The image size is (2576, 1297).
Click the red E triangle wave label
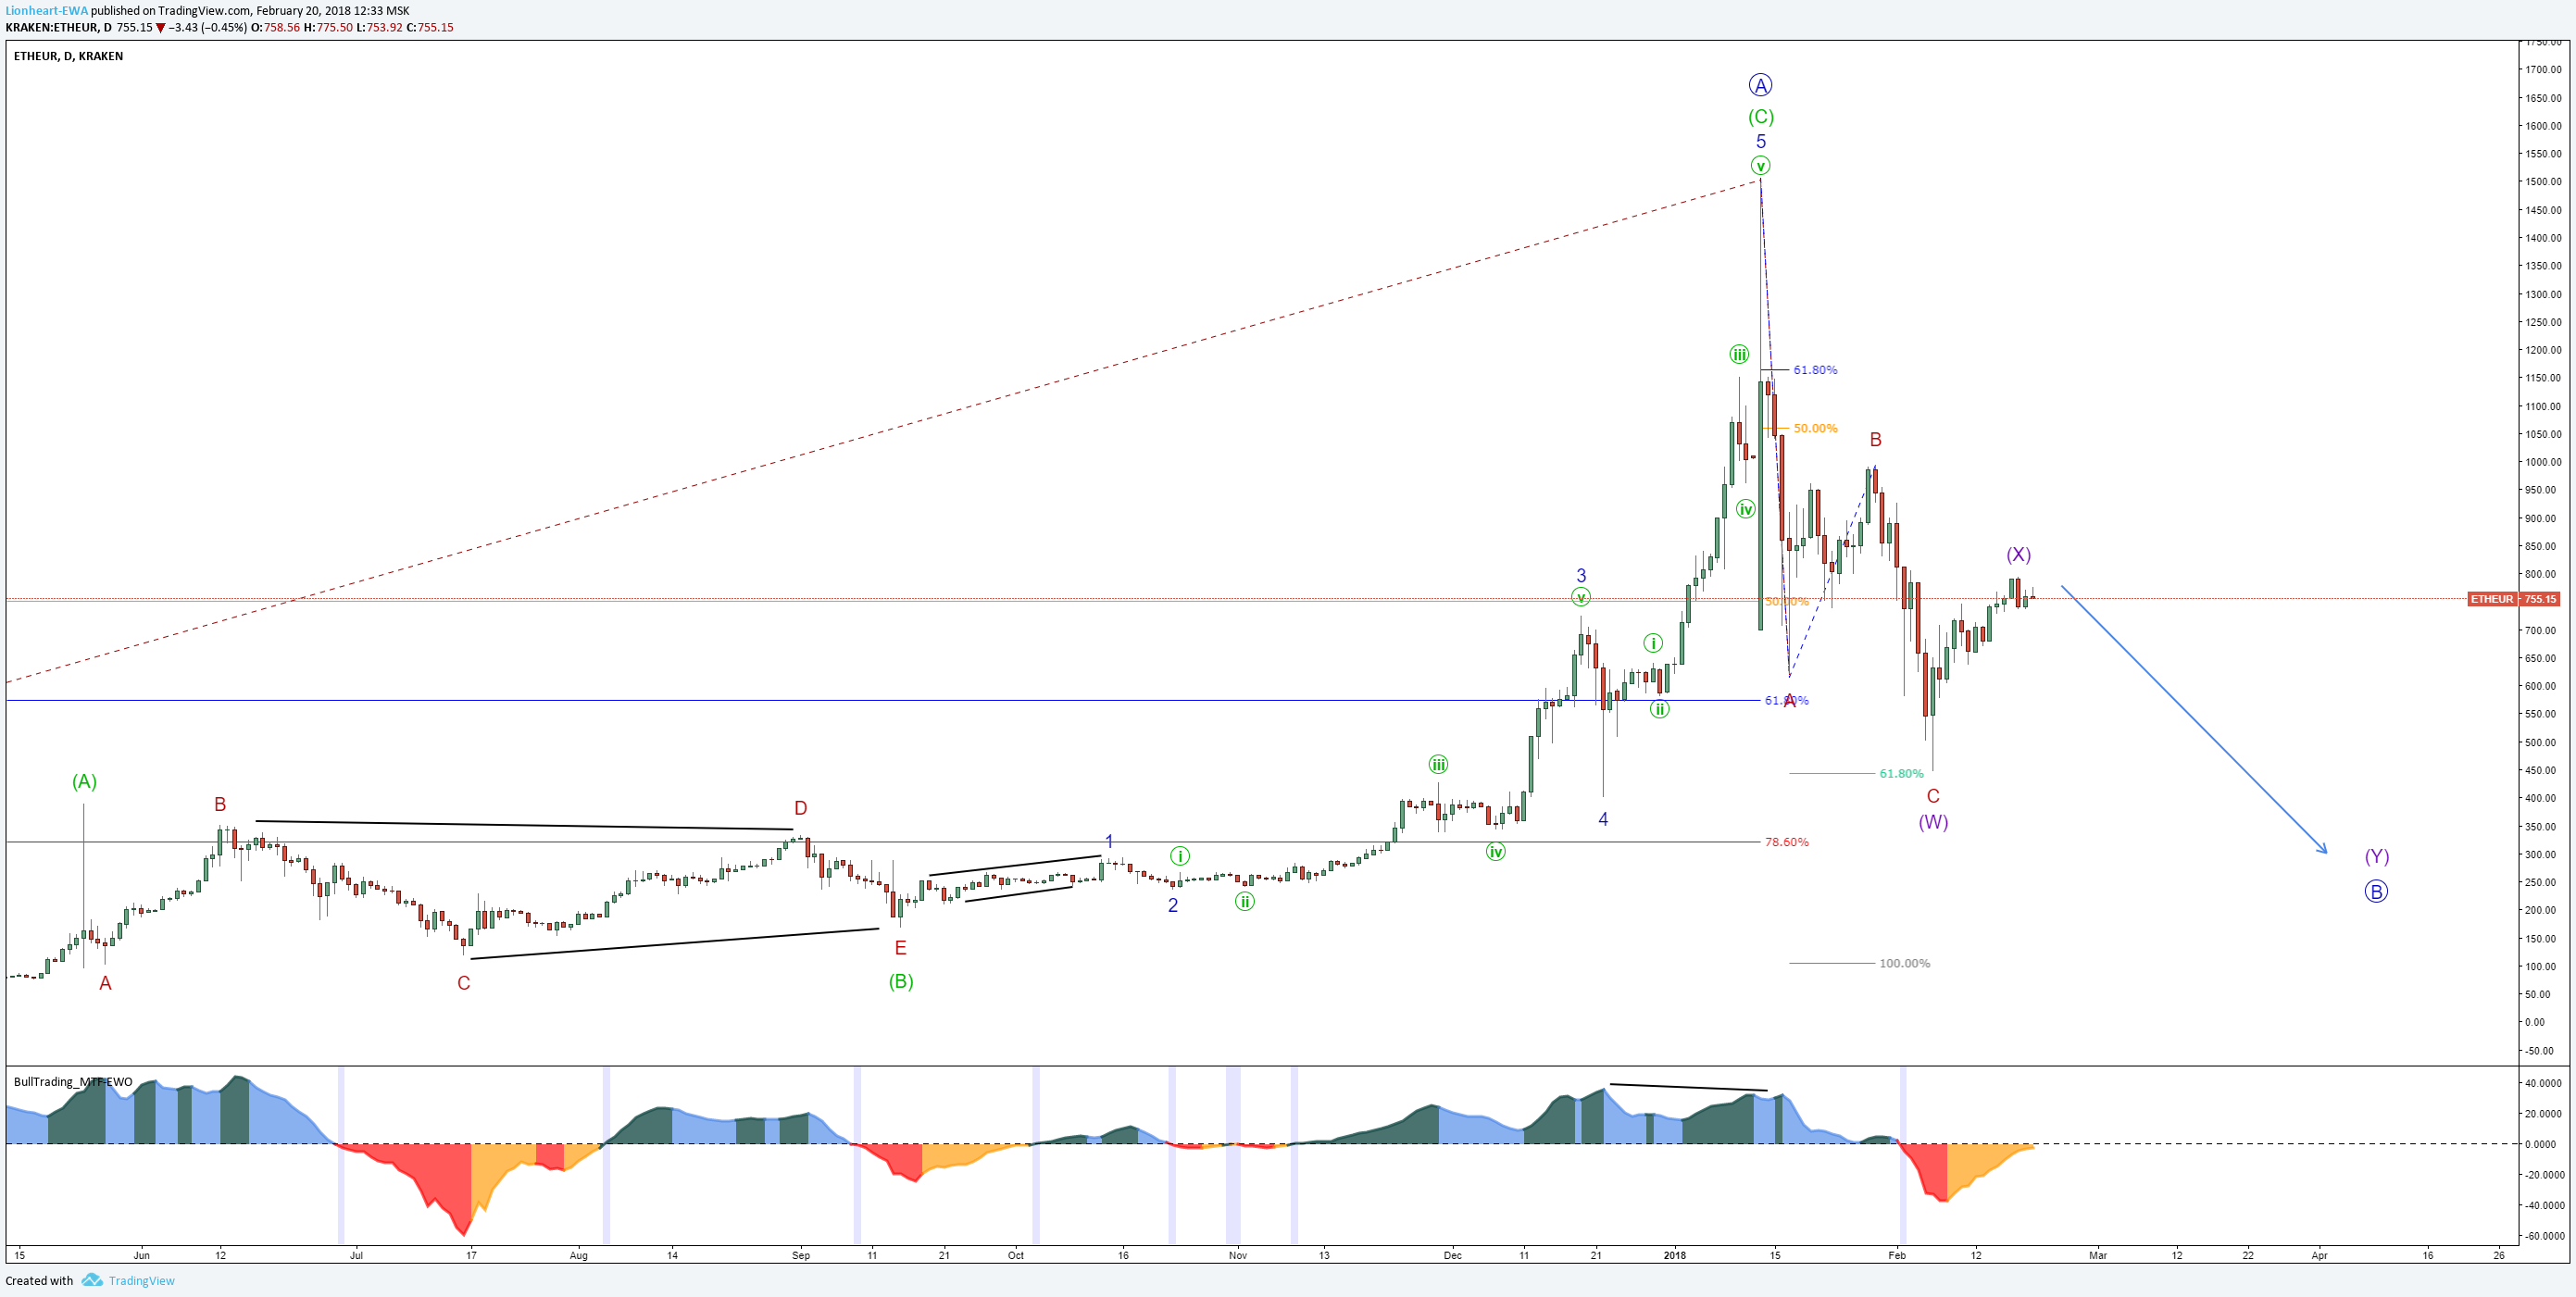[900, 948]
